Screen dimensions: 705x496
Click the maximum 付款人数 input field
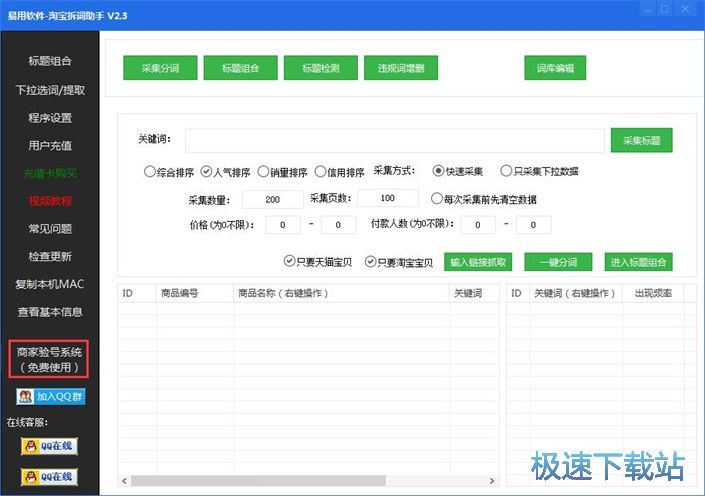tap(533, 225)
